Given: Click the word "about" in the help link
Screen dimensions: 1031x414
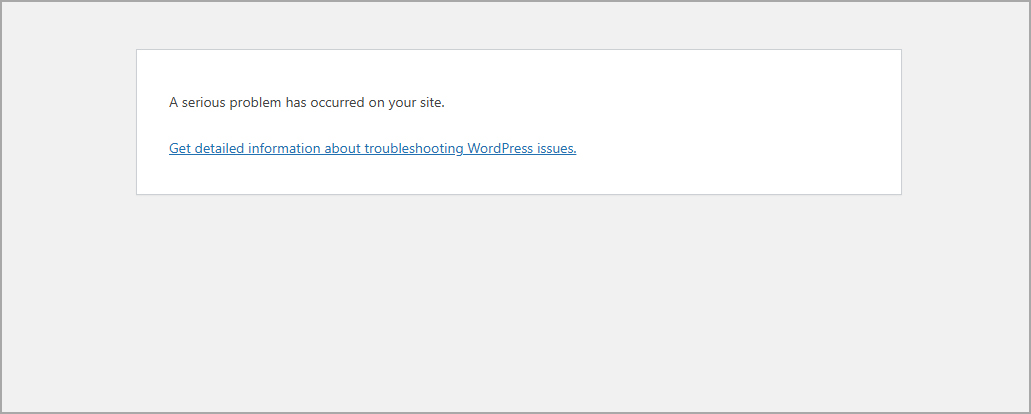Looking at the screenshot, I should 349,149.
